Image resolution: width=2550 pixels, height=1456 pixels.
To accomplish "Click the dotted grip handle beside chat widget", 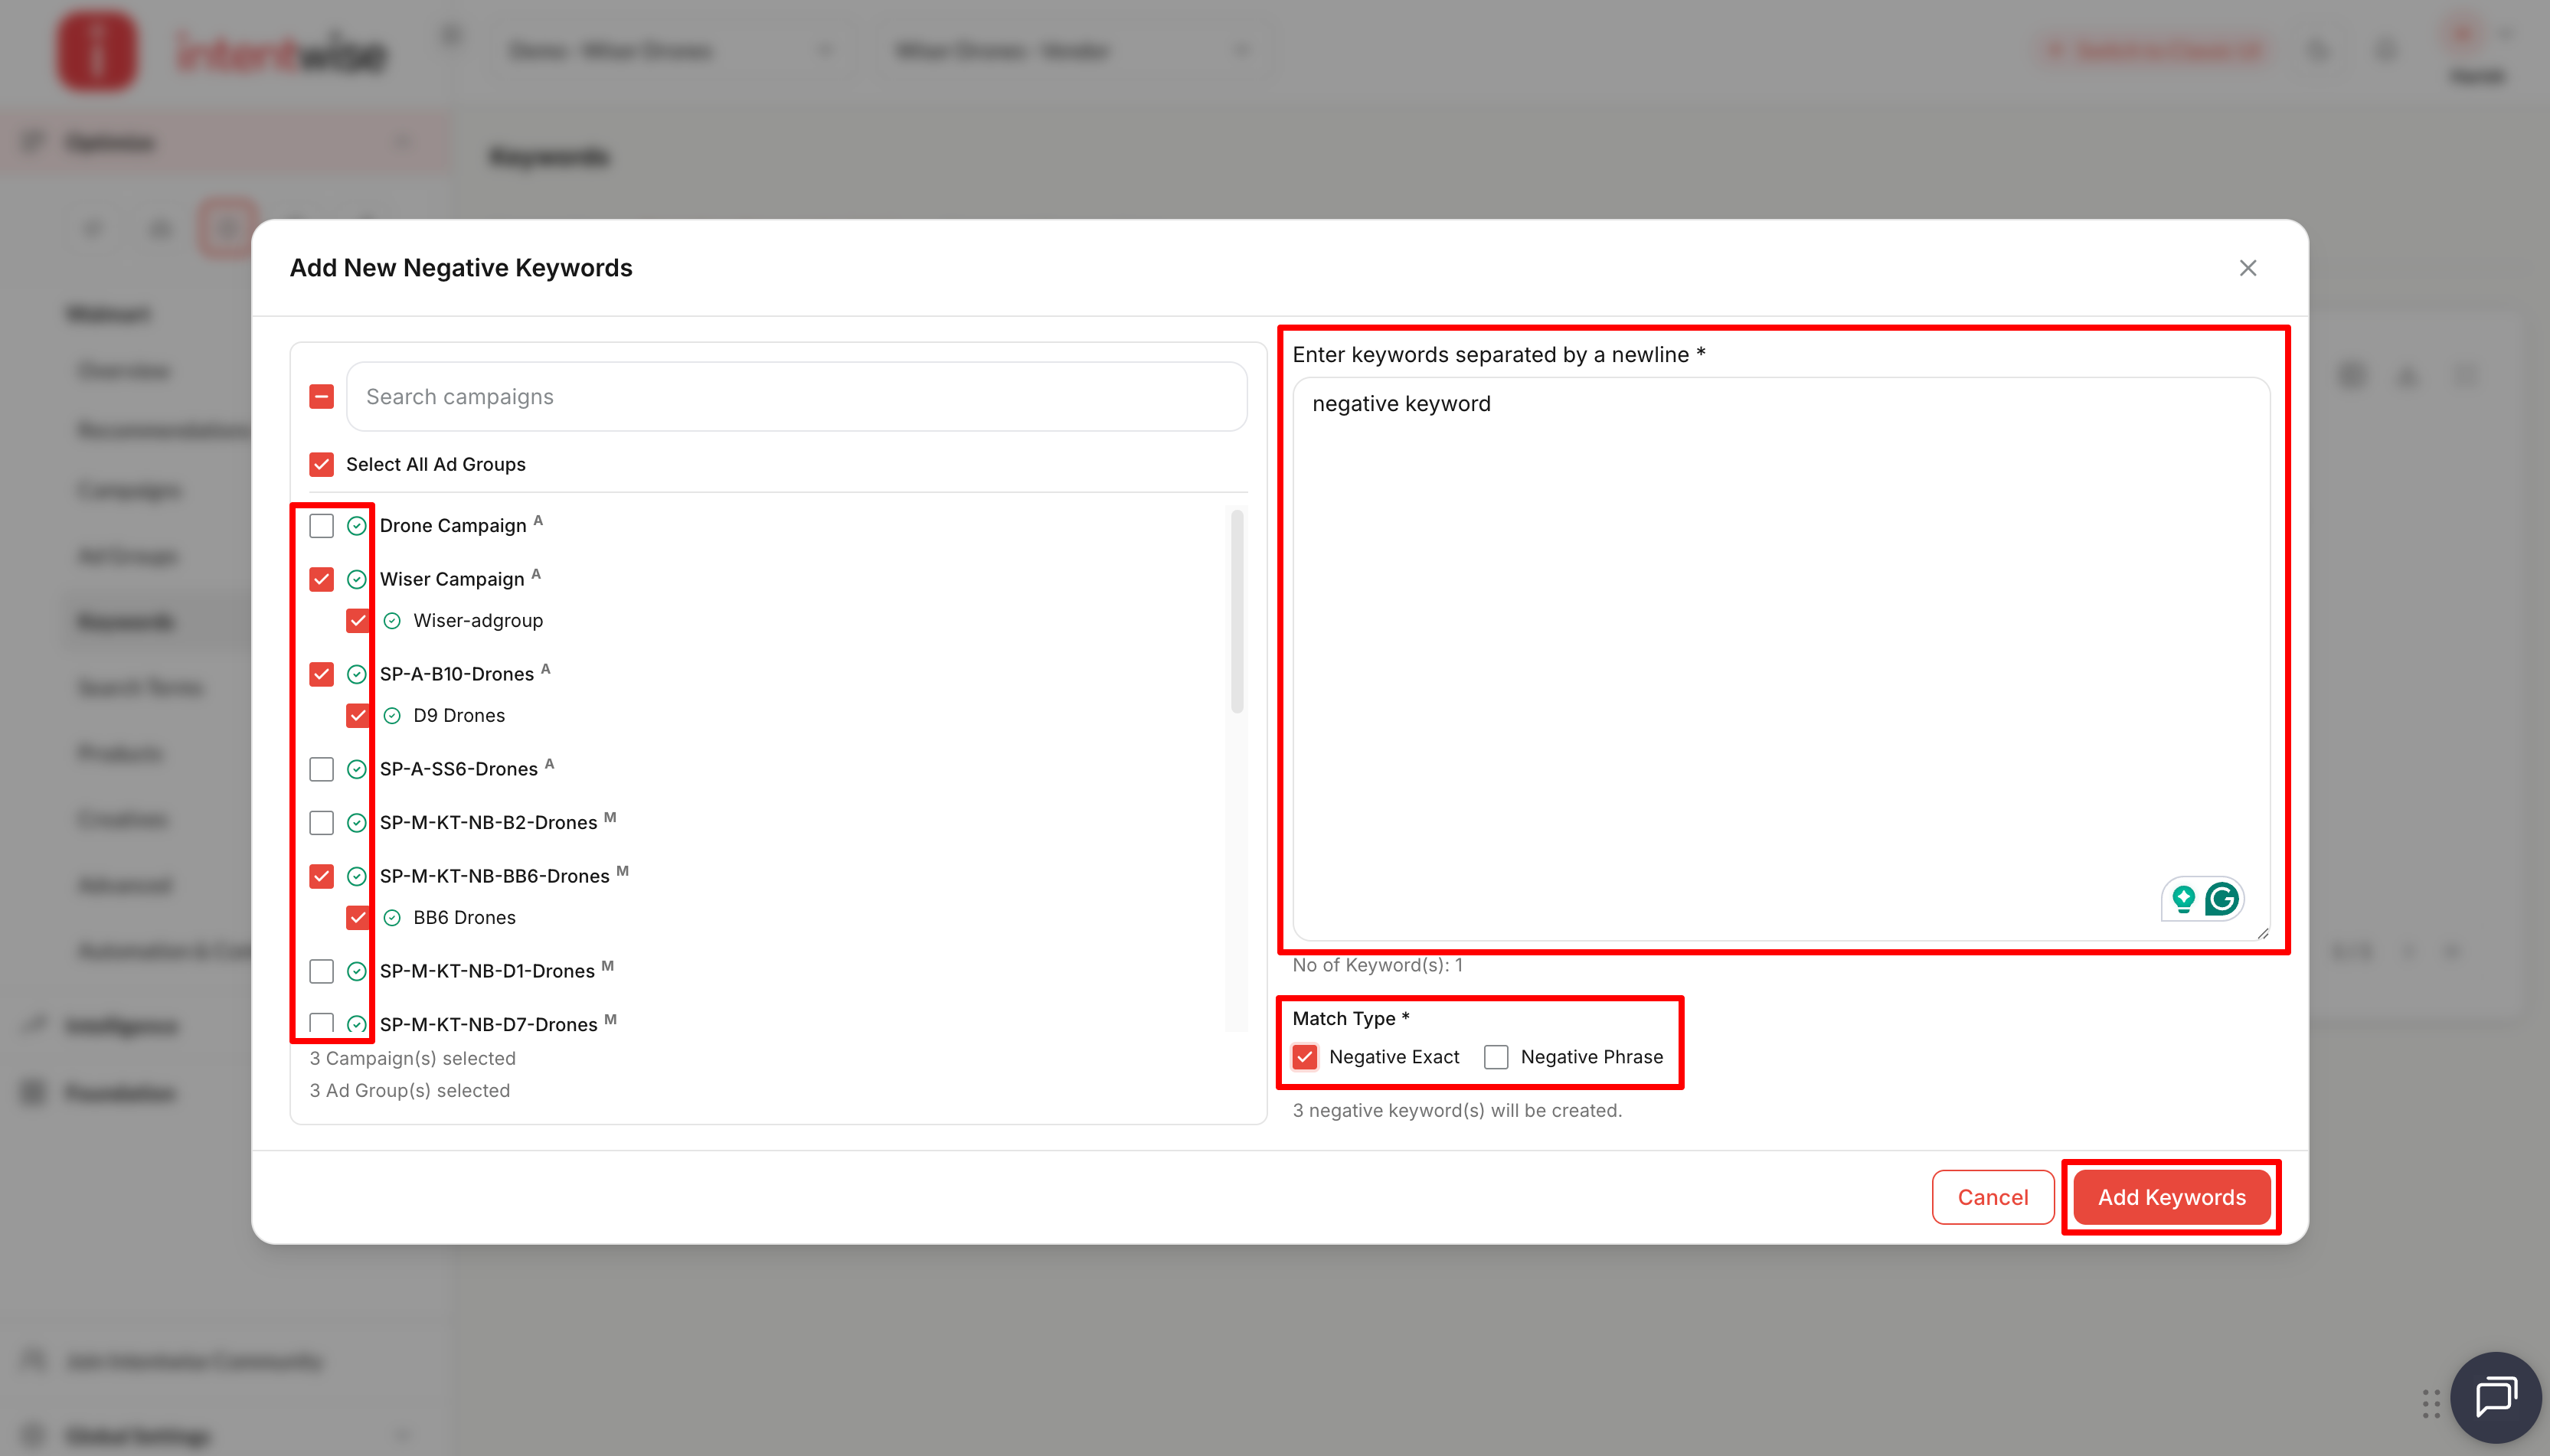I will [2430, 1403].
